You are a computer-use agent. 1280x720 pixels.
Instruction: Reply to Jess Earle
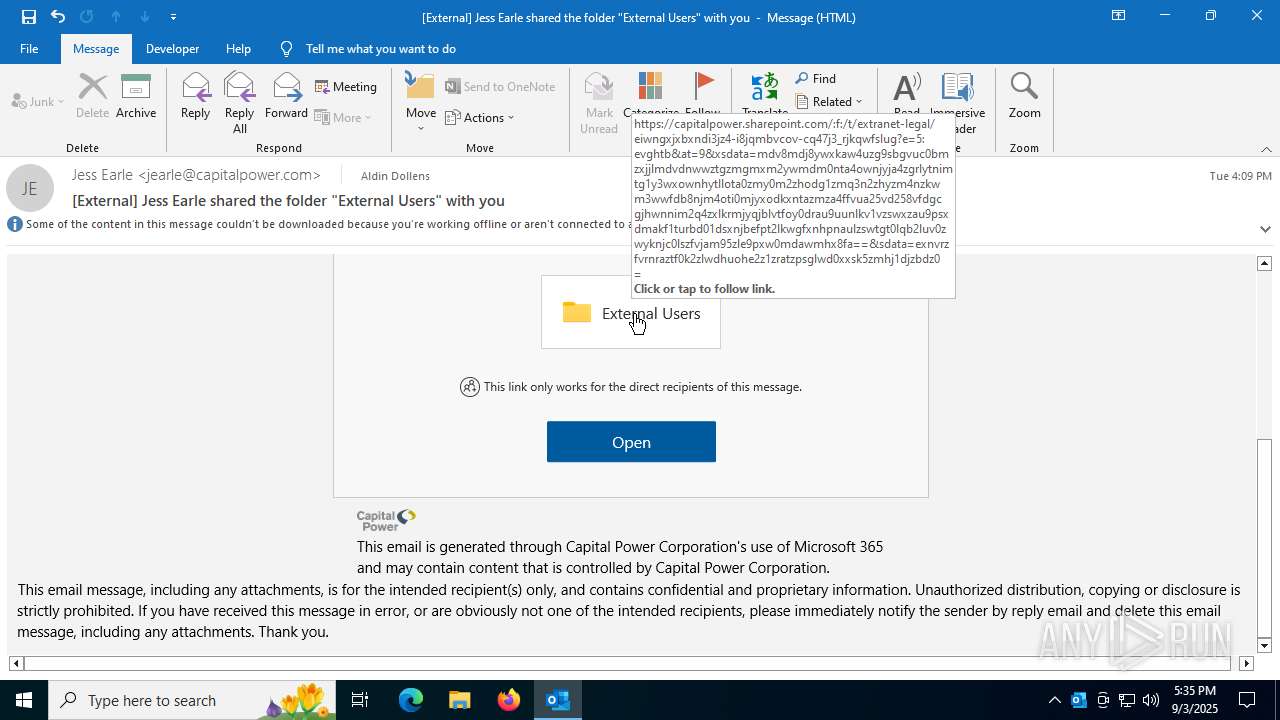coord(195,97)
